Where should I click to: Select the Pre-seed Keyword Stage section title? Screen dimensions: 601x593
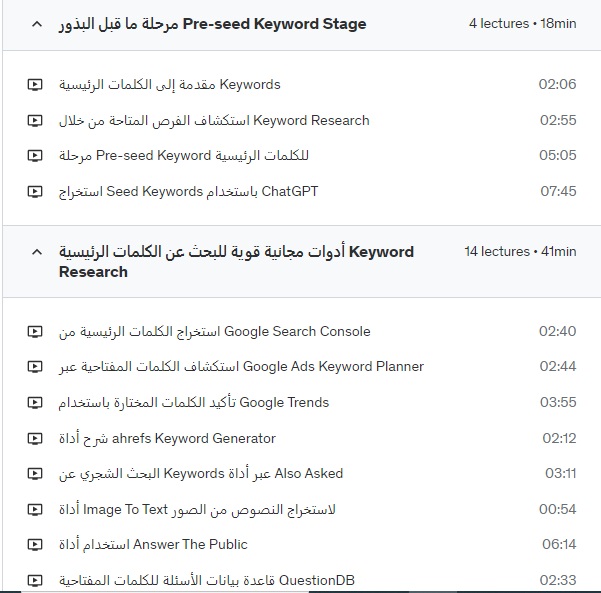click(212, 24)
